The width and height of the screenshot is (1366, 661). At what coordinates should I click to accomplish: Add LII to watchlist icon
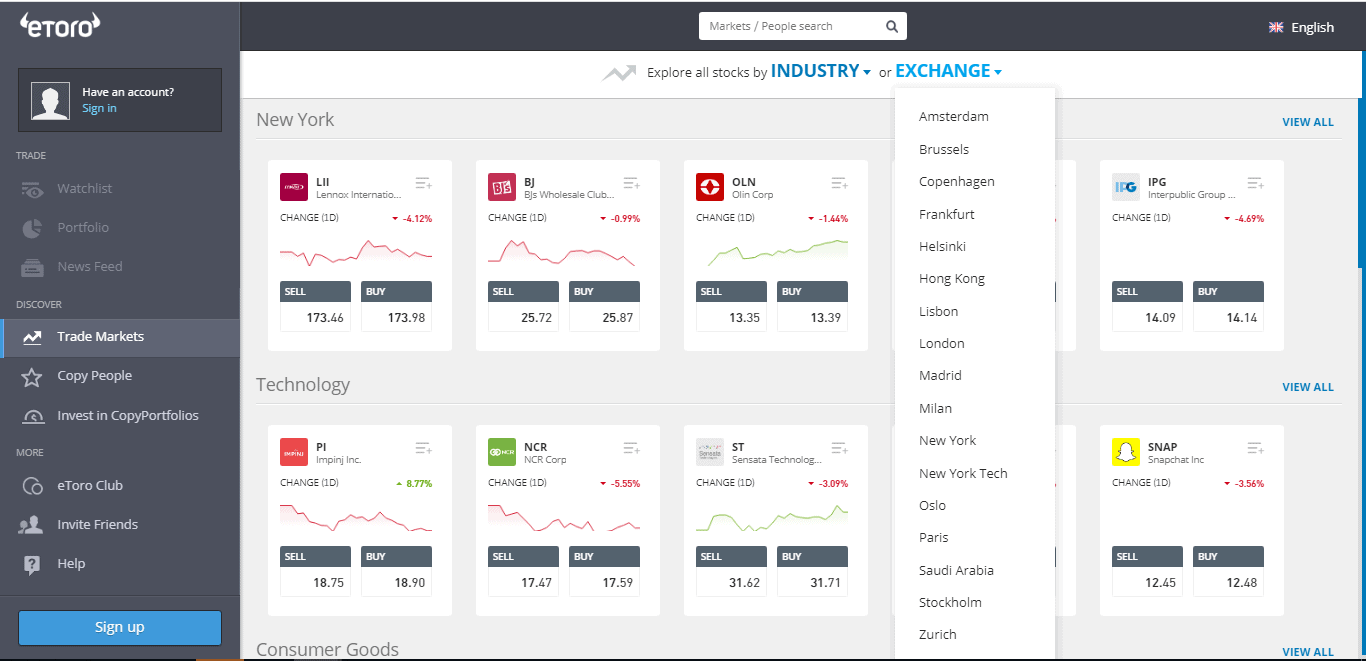click(x=424, y=183)
